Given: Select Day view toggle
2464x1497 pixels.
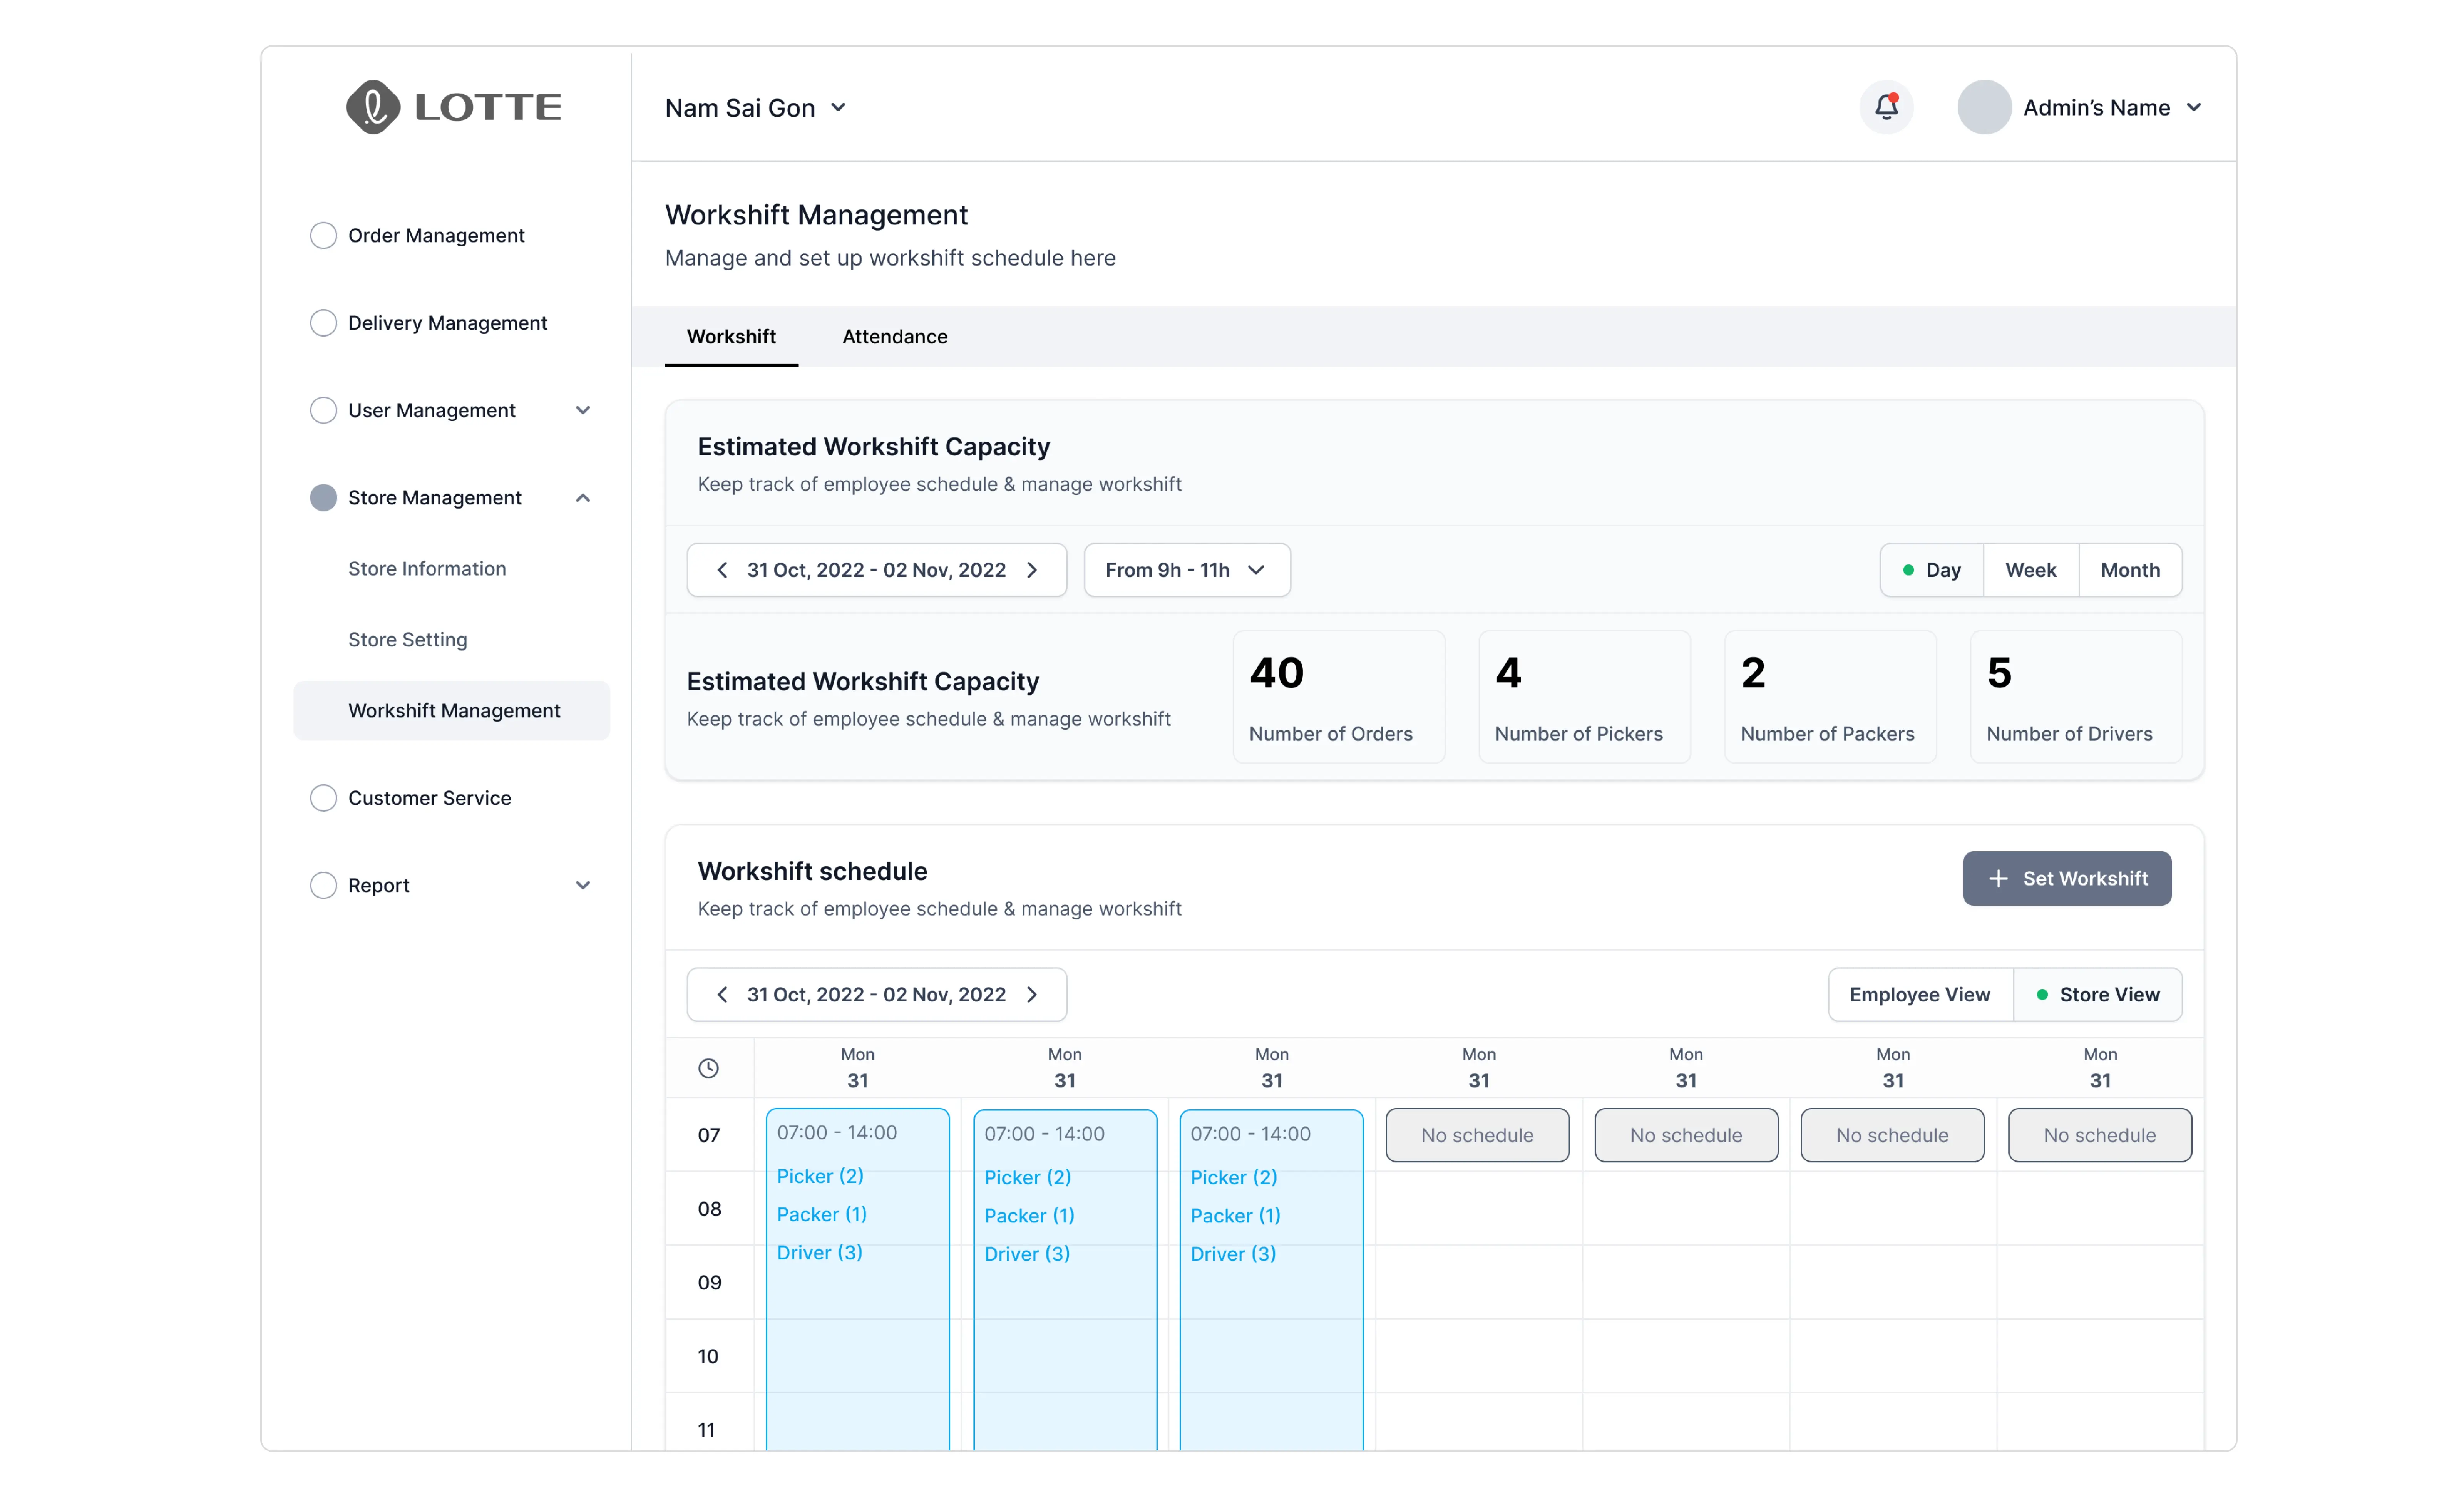Looking at the screenshot, I should pyautogui.click(x=1932, y=570).
